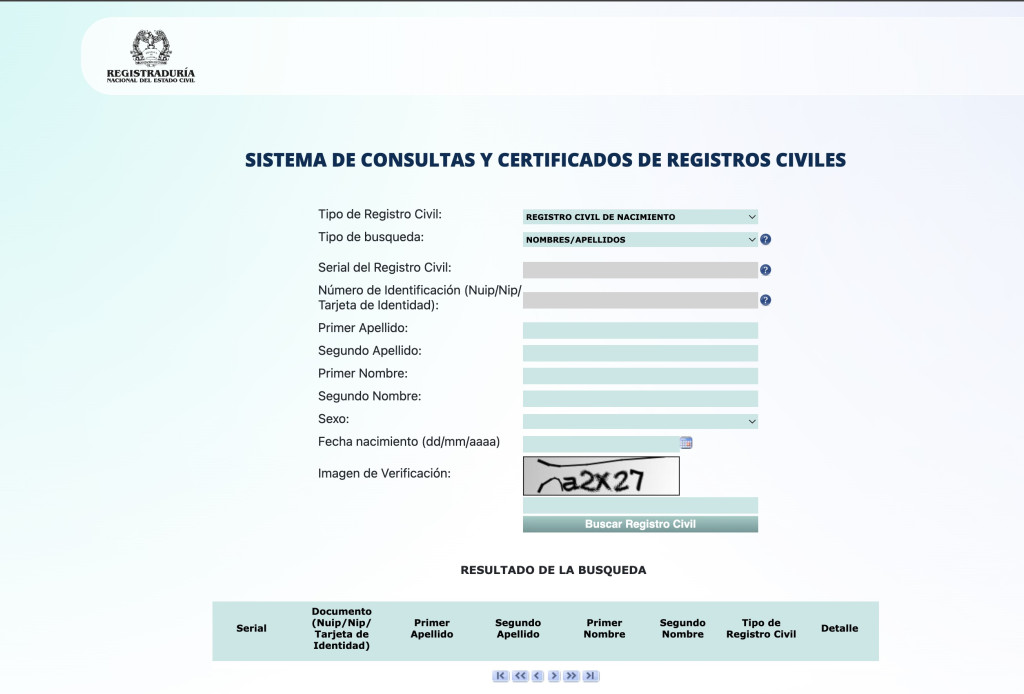The width and height of the screenshot is (1024, 694).
Task: Click the RESULTADO DE LA BUSQUEDA heading
Action: pyautogui.click(x=553, y=570)
